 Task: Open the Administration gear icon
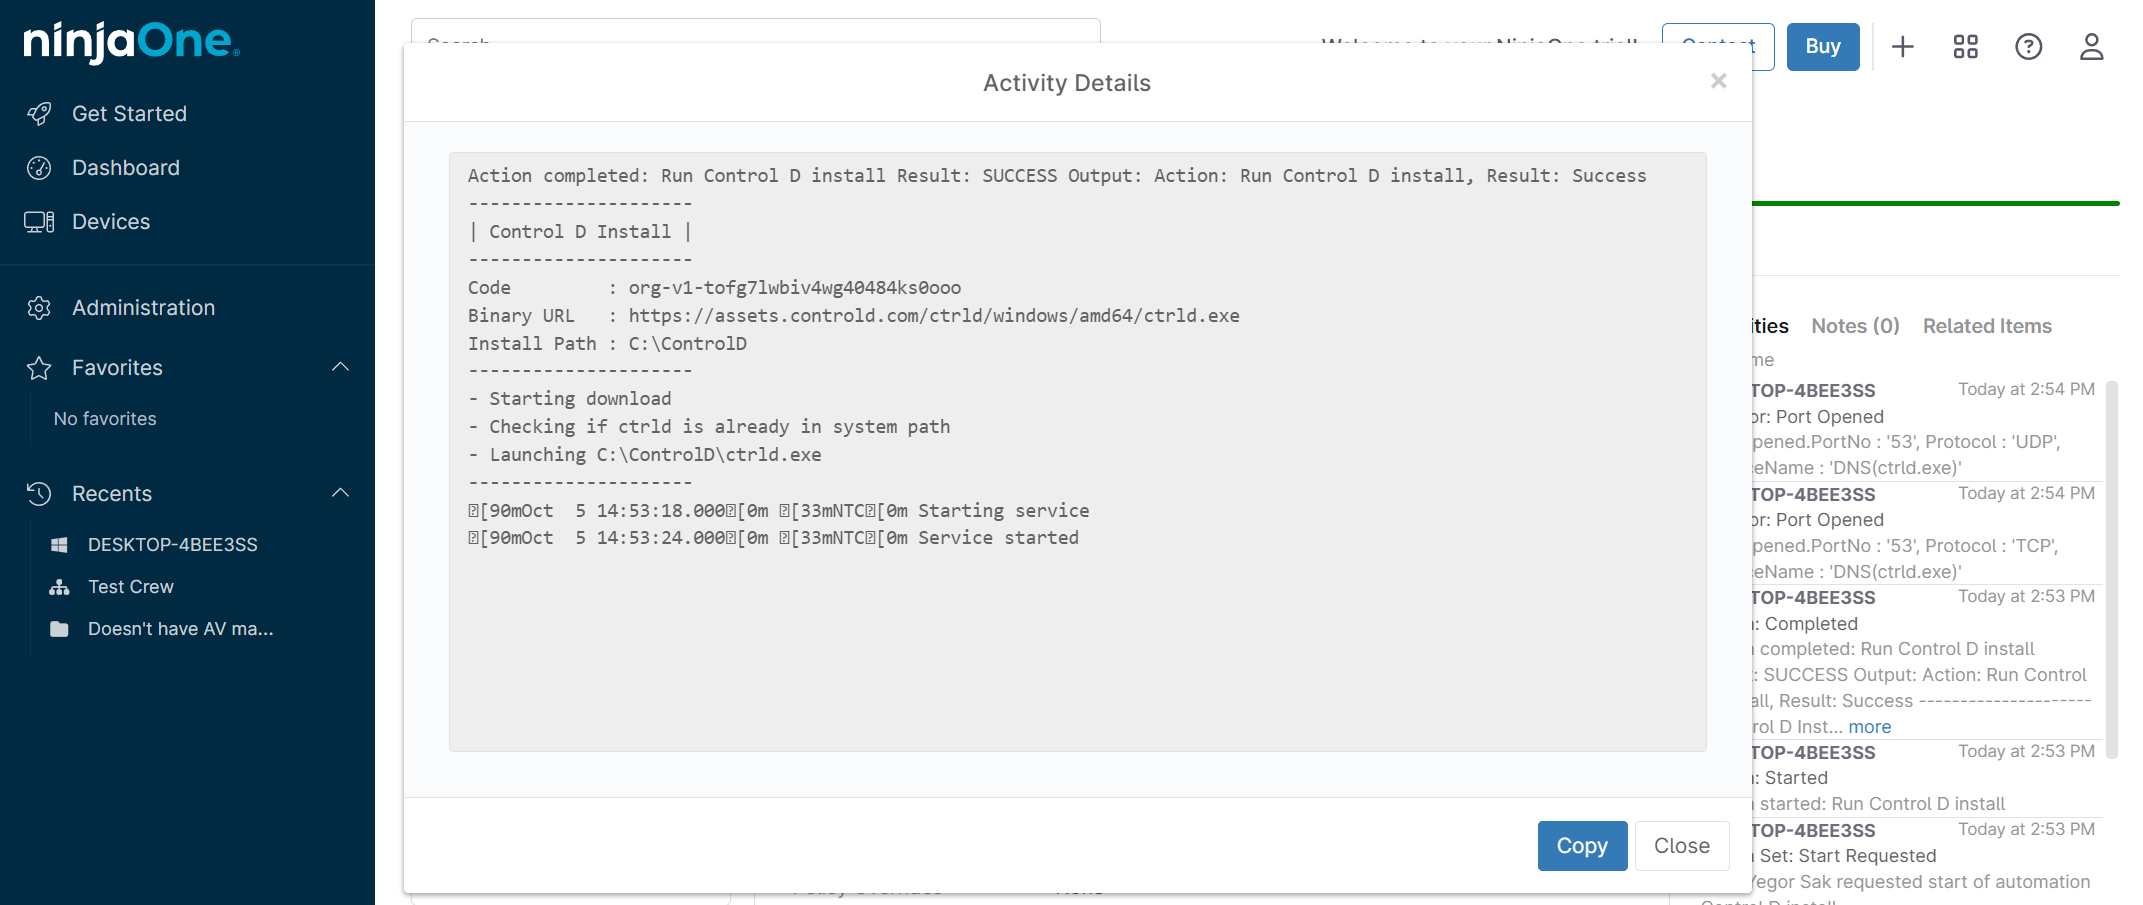(39, 308)
